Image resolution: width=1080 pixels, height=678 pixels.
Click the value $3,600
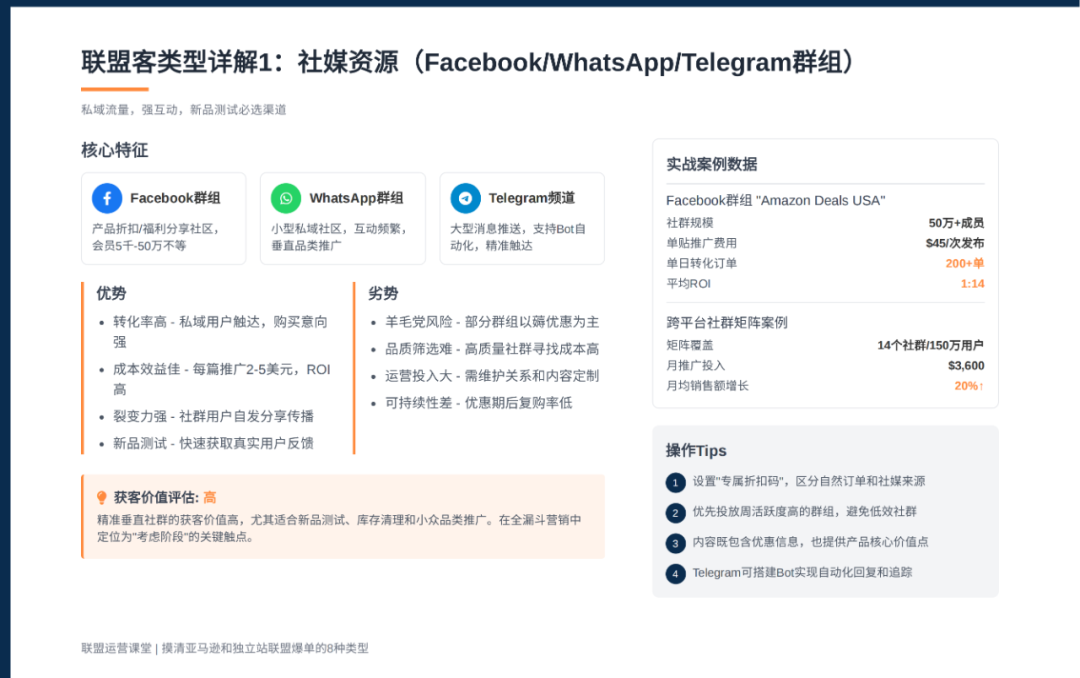click(966, 366)
